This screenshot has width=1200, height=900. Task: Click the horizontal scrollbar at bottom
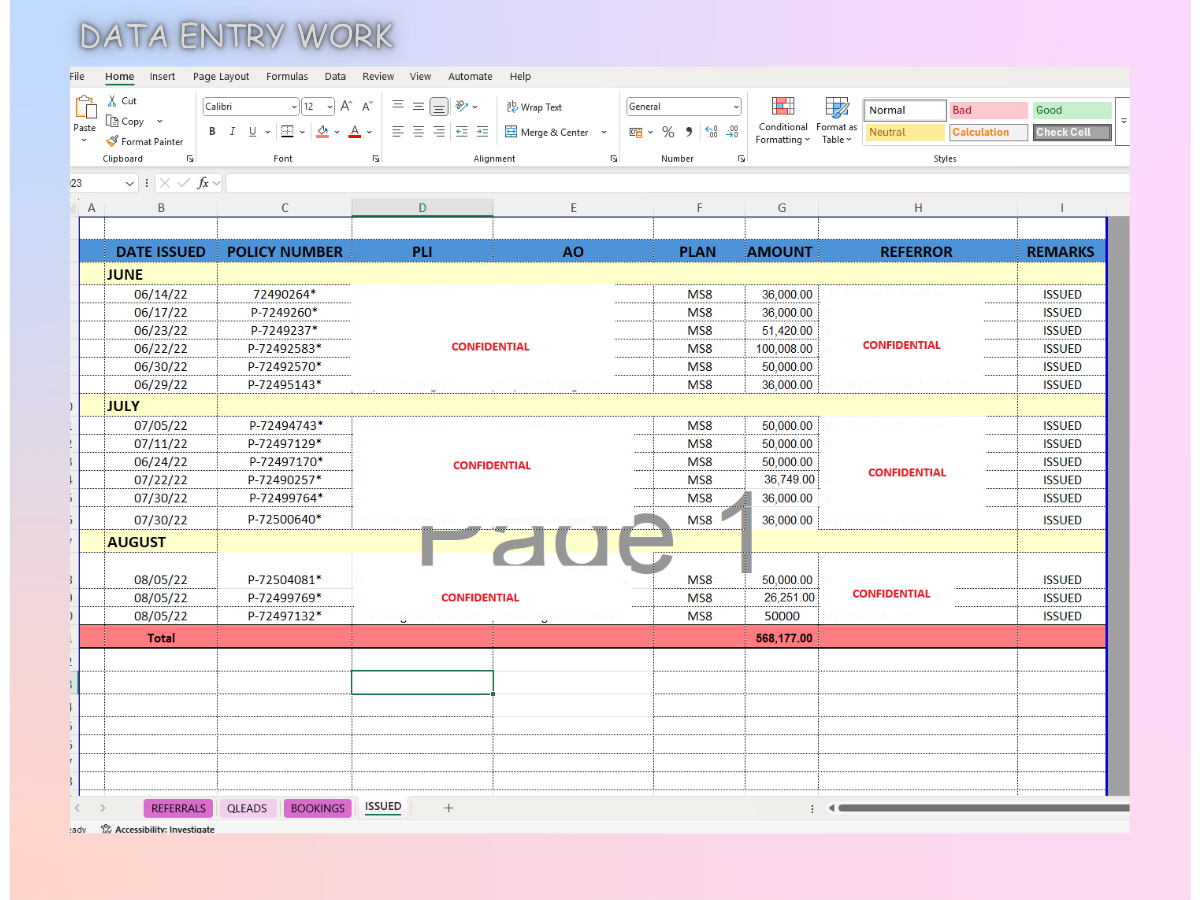[983, 808]
